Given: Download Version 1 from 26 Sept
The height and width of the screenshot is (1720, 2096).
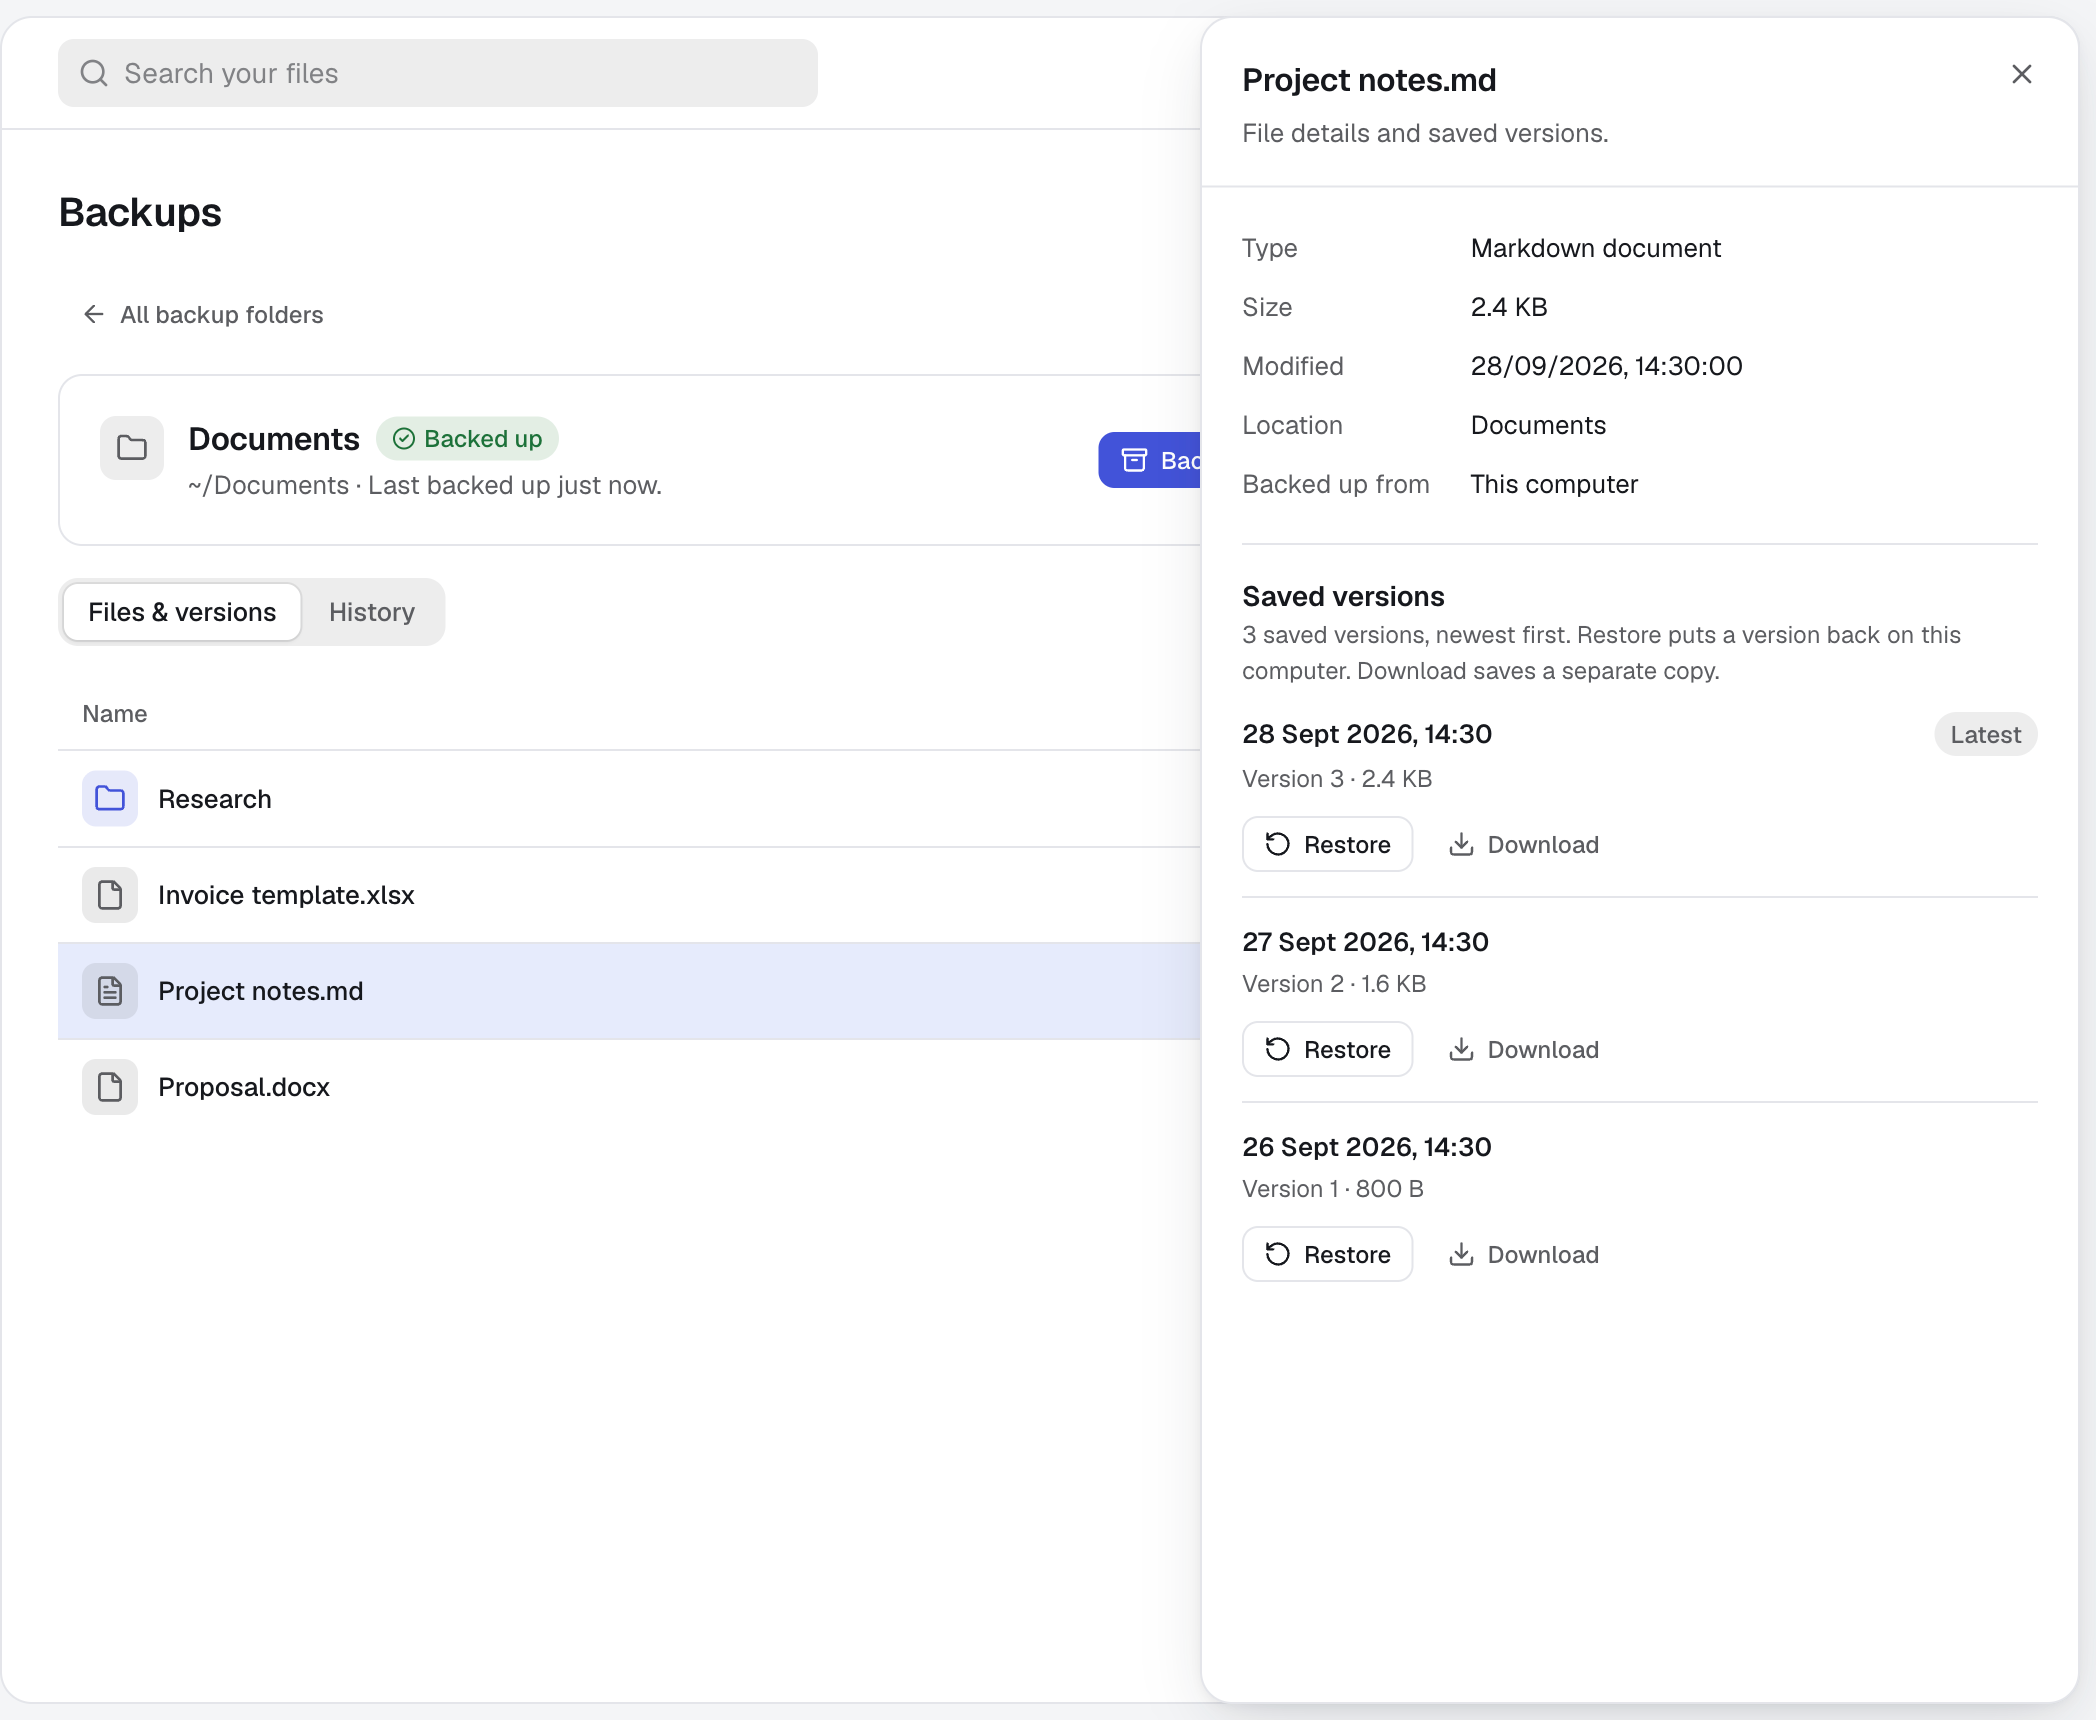Looking at the screenshot, I should pos(1524,1254).
